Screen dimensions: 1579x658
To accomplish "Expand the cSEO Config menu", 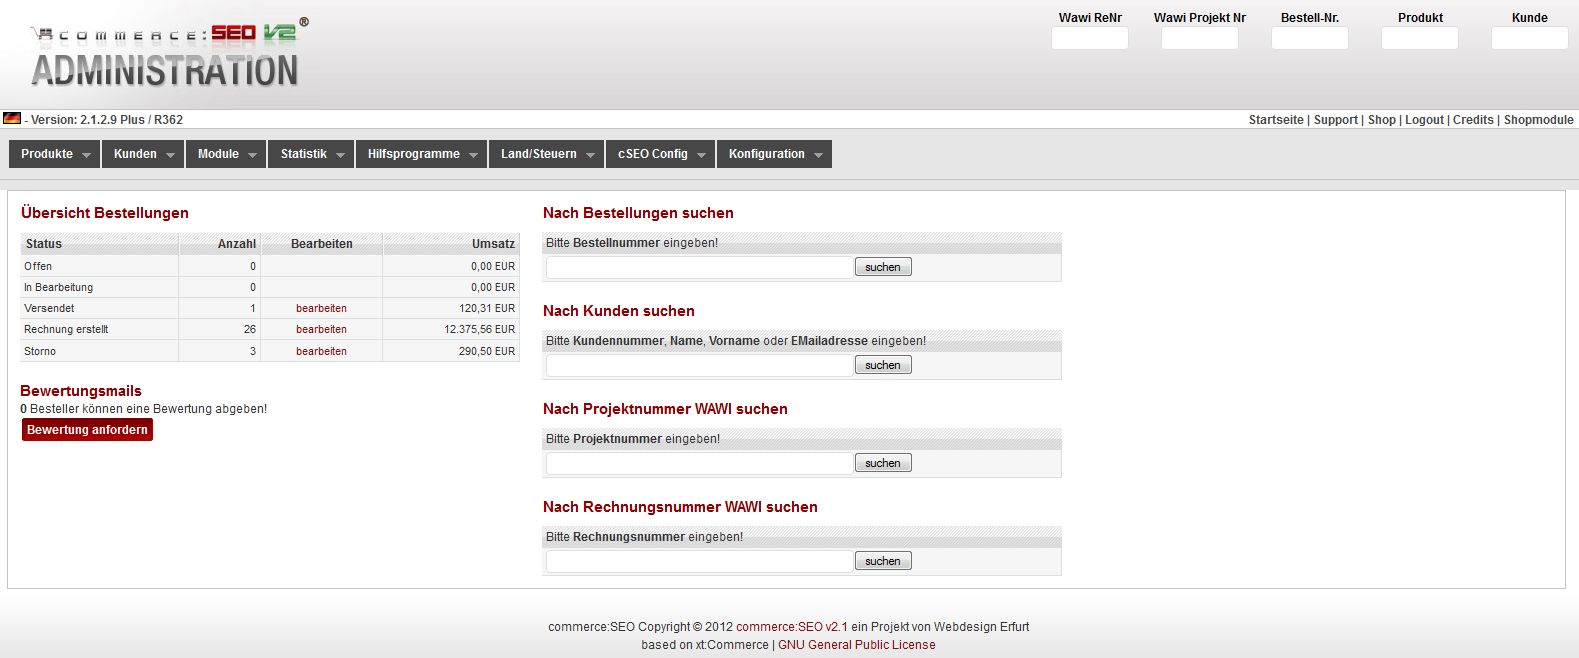I will coord(661,154).
